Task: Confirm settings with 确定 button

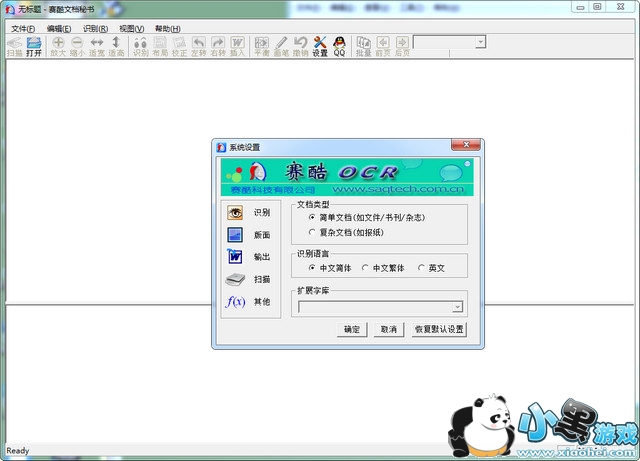Action: 352,329
